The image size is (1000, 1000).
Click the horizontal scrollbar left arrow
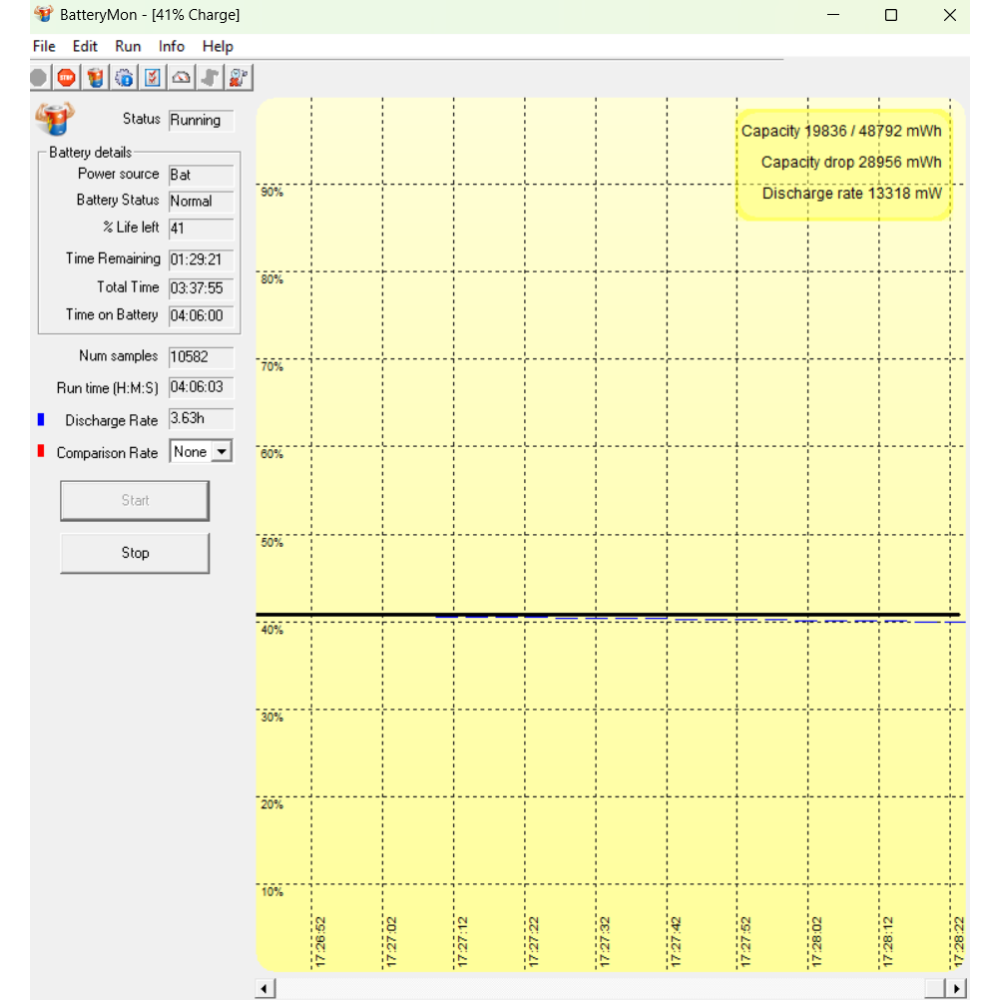[x=265, y=988]
